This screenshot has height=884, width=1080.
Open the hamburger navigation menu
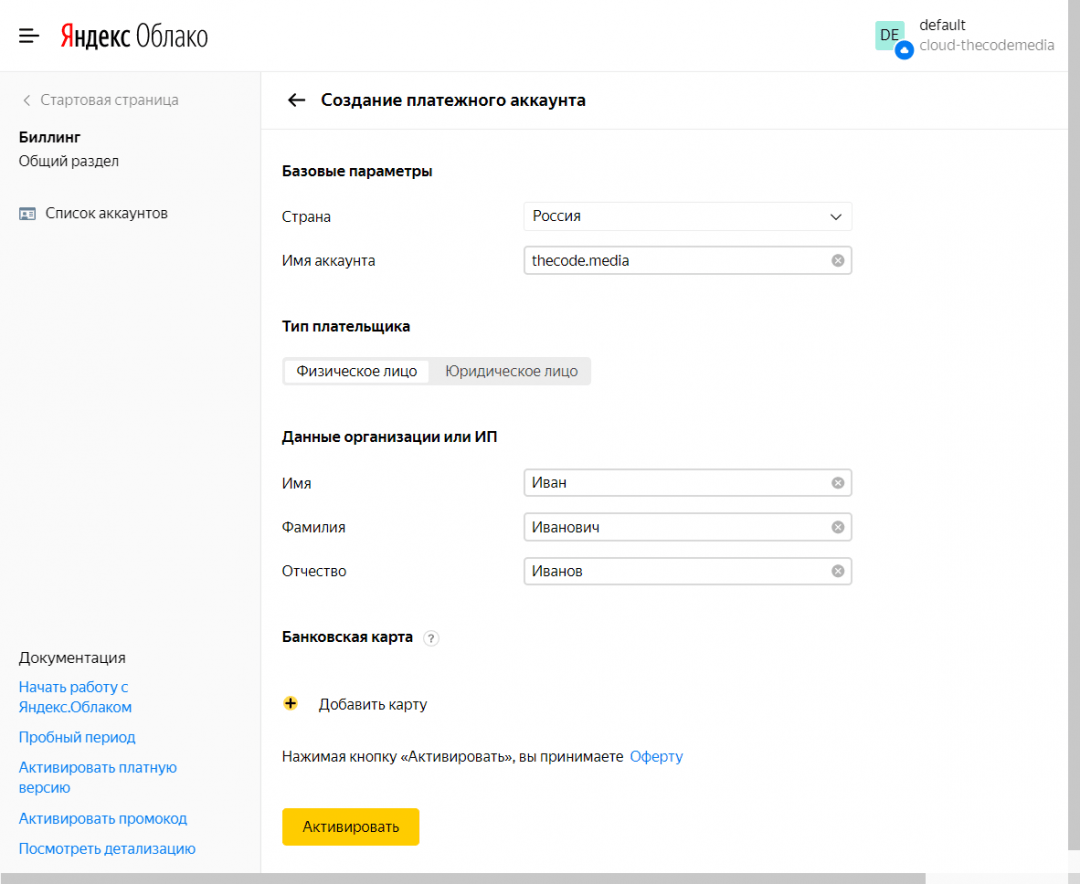29,35
